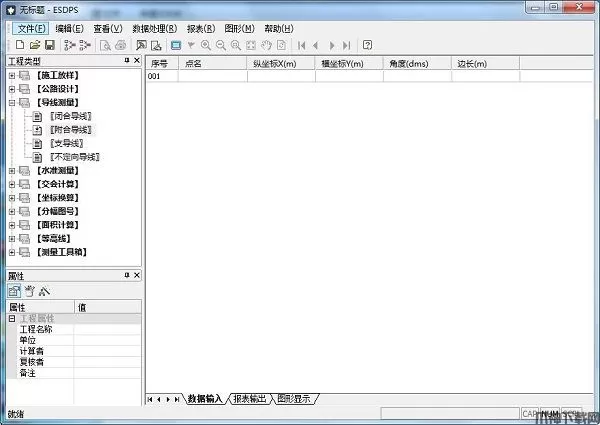Click the Save diskette icon

[50, 45]
